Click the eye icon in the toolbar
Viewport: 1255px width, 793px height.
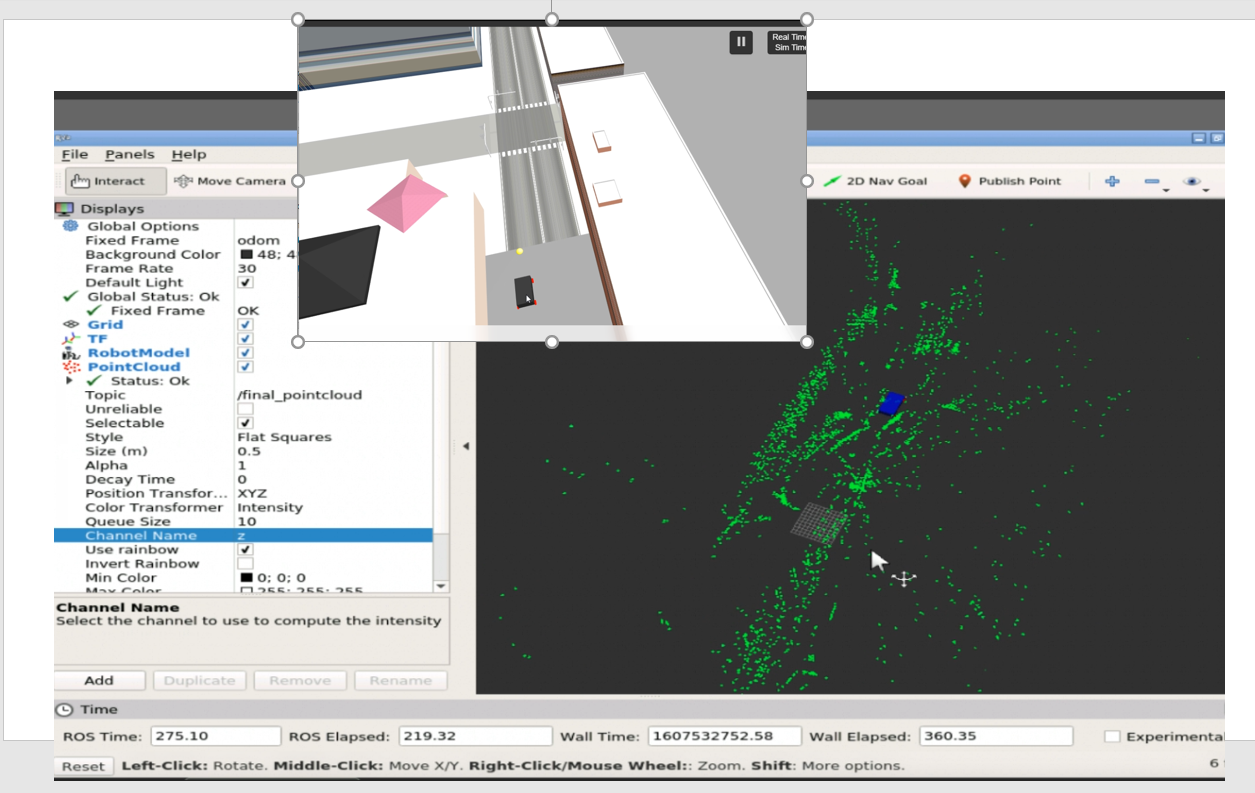click(1190, 180)
